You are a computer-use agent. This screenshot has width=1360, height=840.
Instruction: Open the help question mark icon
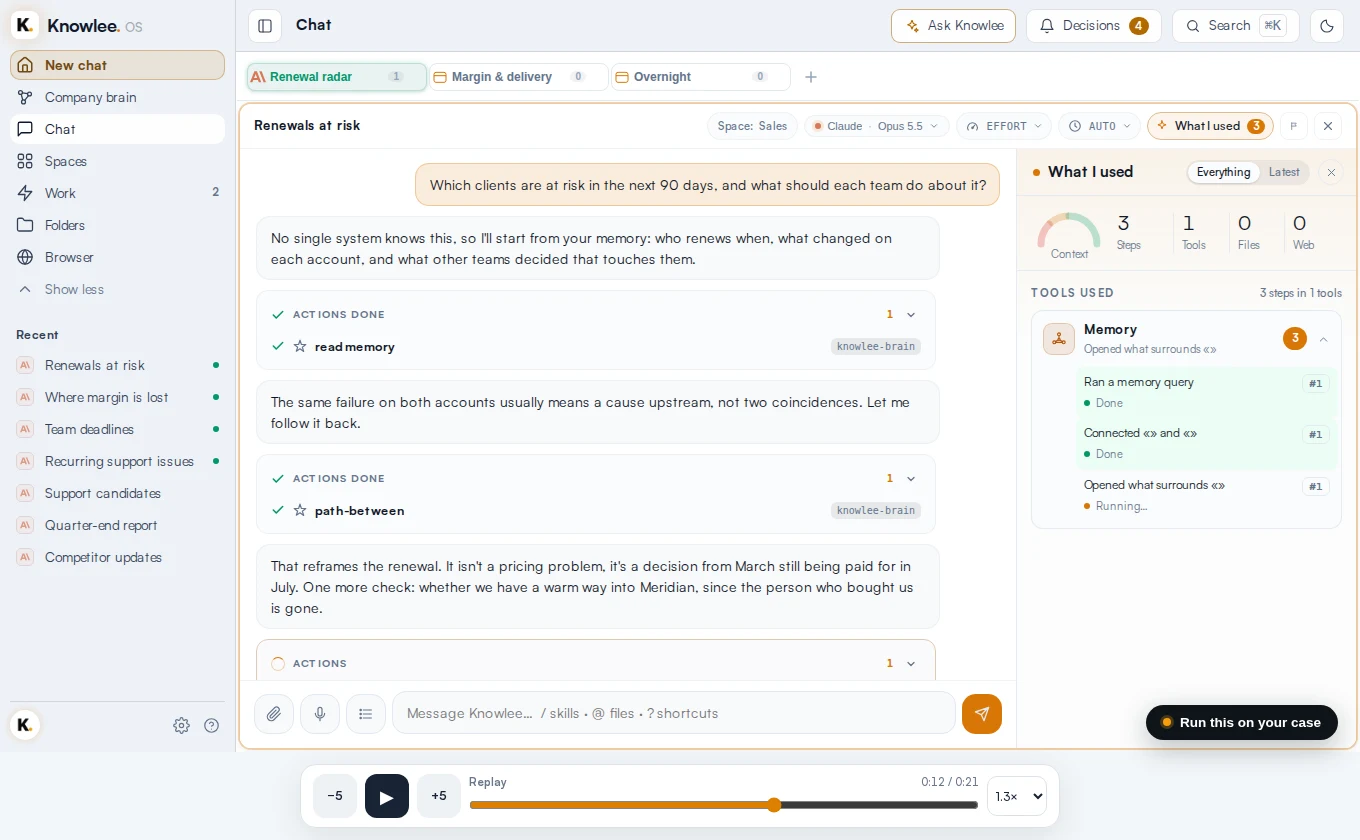tap(212, 726)
